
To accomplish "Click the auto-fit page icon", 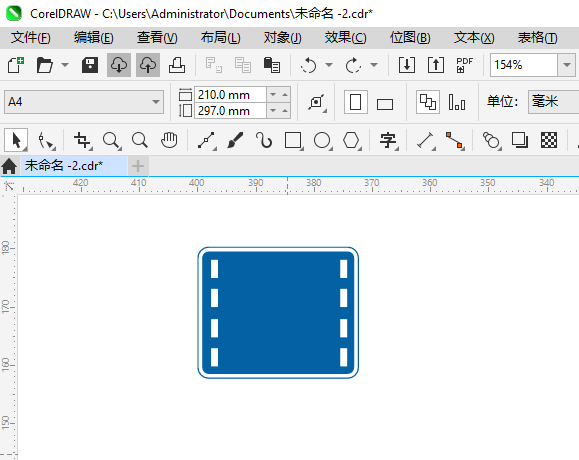I will click(317, 102).
